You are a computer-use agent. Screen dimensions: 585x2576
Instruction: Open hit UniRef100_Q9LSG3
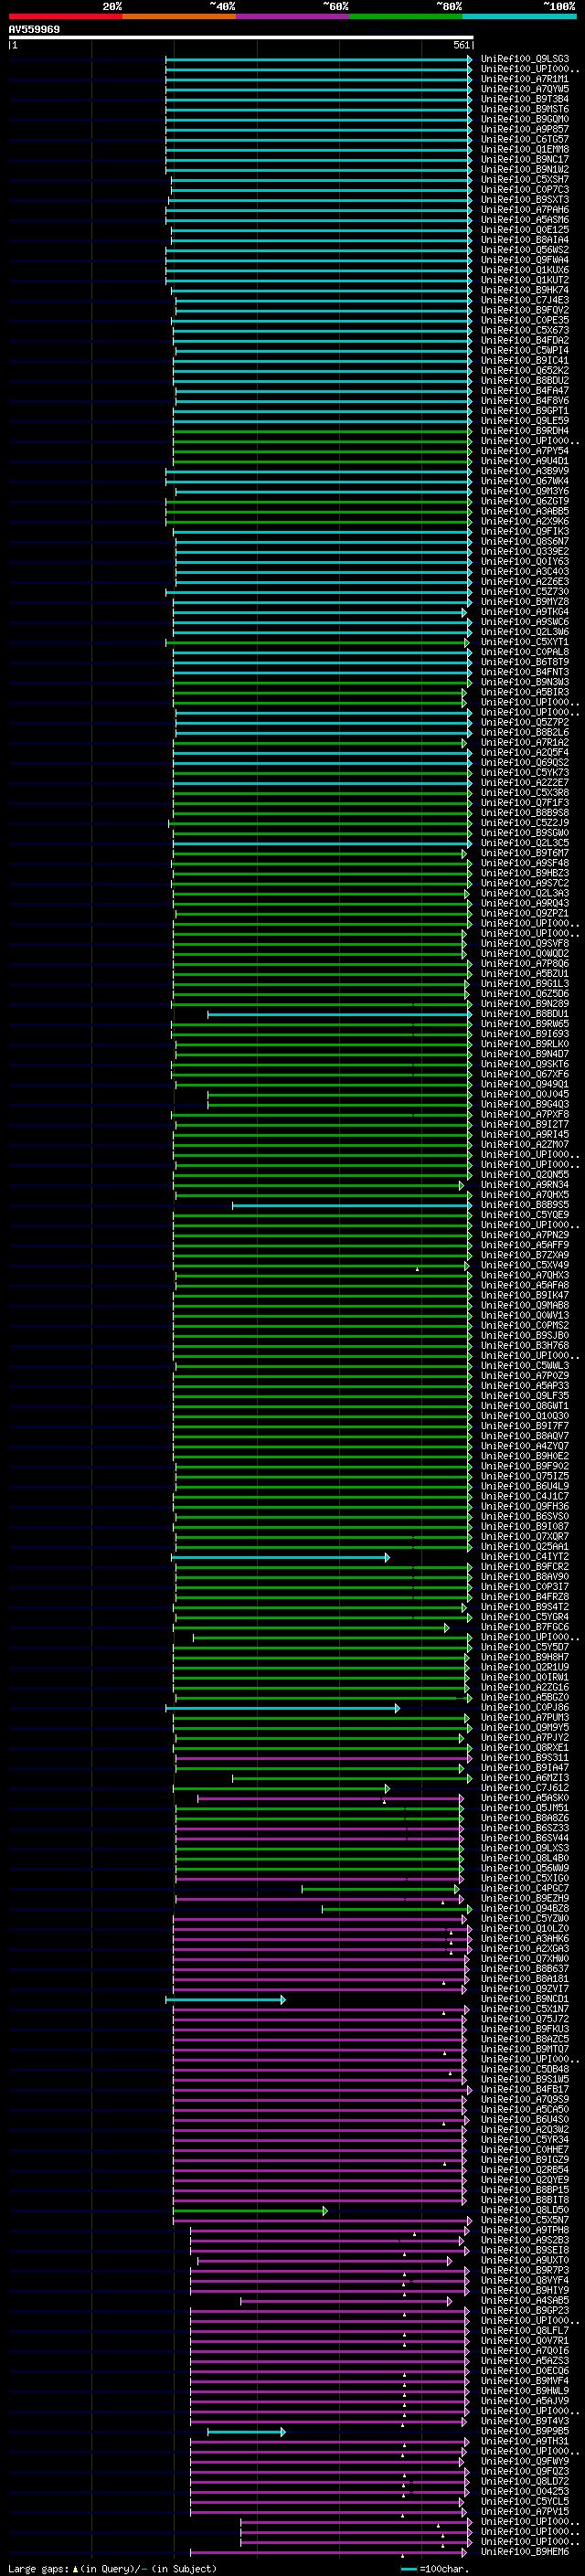525,59
